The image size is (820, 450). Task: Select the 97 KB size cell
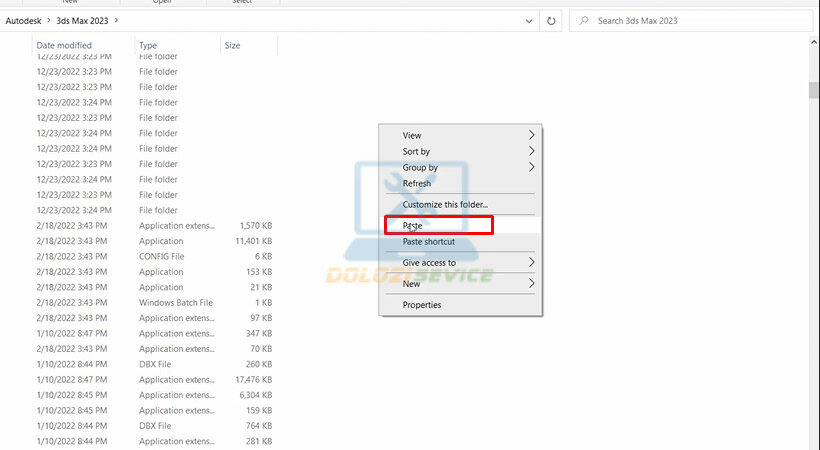coord(261,318)
